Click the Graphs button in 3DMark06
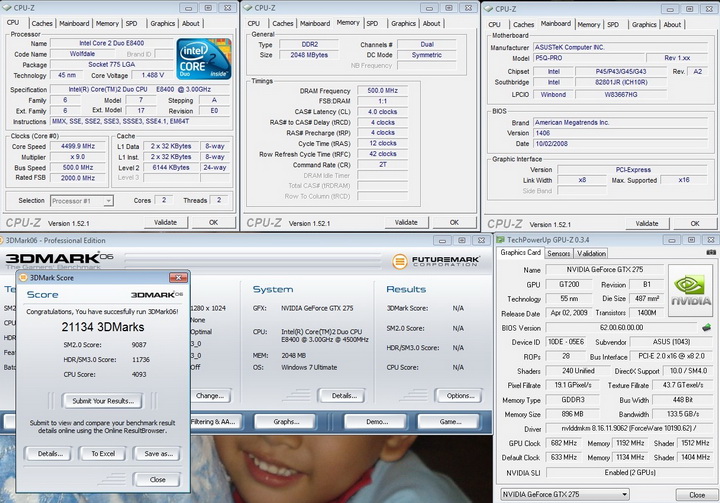The width and height of the screenshot is (720, 503). (287, 422)
